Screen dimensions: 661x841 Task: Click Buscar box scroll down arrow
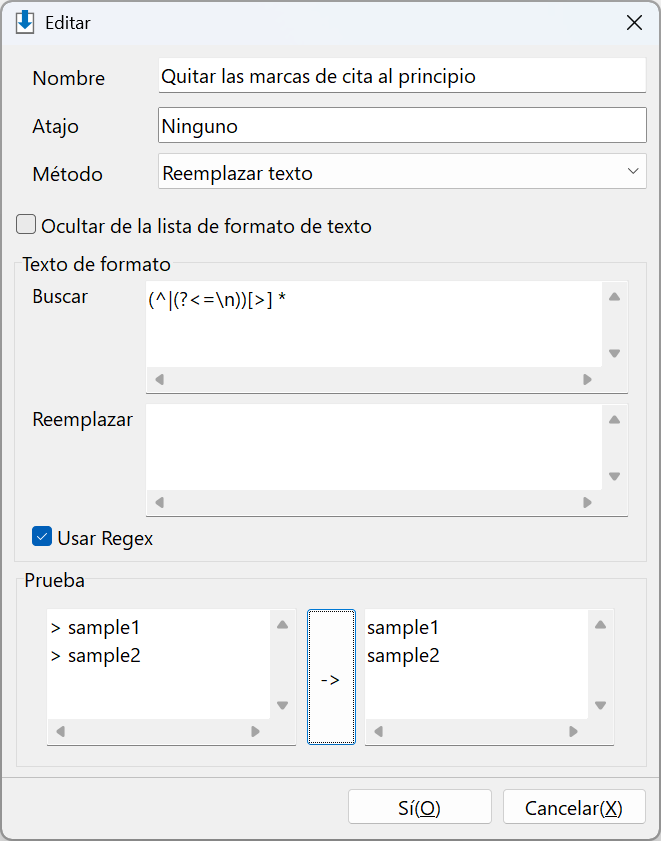click(x=614, y=353)
